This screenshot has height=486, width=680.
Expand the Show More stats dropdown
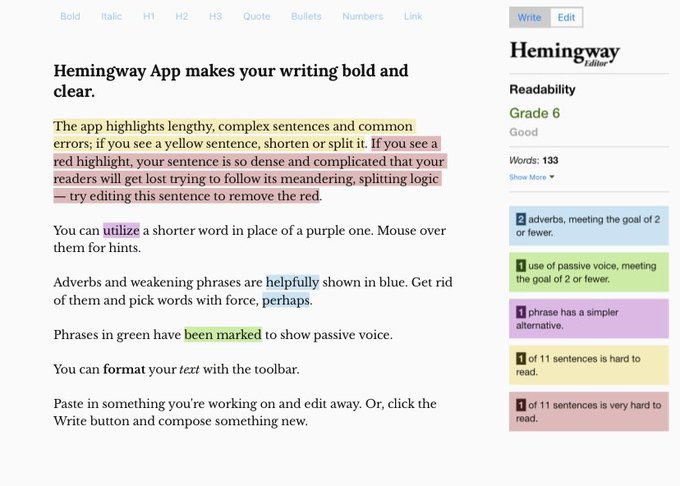coord(532,177)
